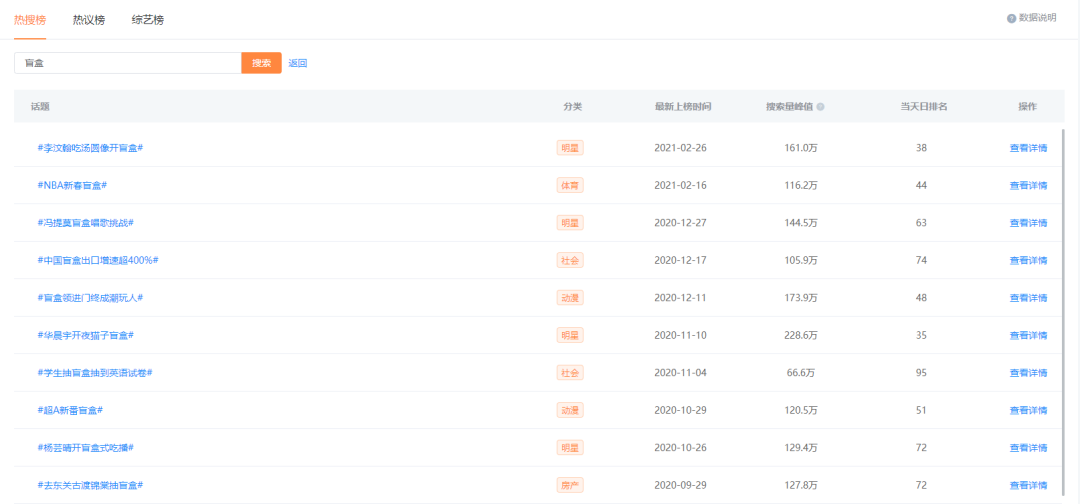Click the 社会 tag in 中国盲盒出口 row
The image size is (1080, 504).
pyautogui.click(x=570, y=260)
